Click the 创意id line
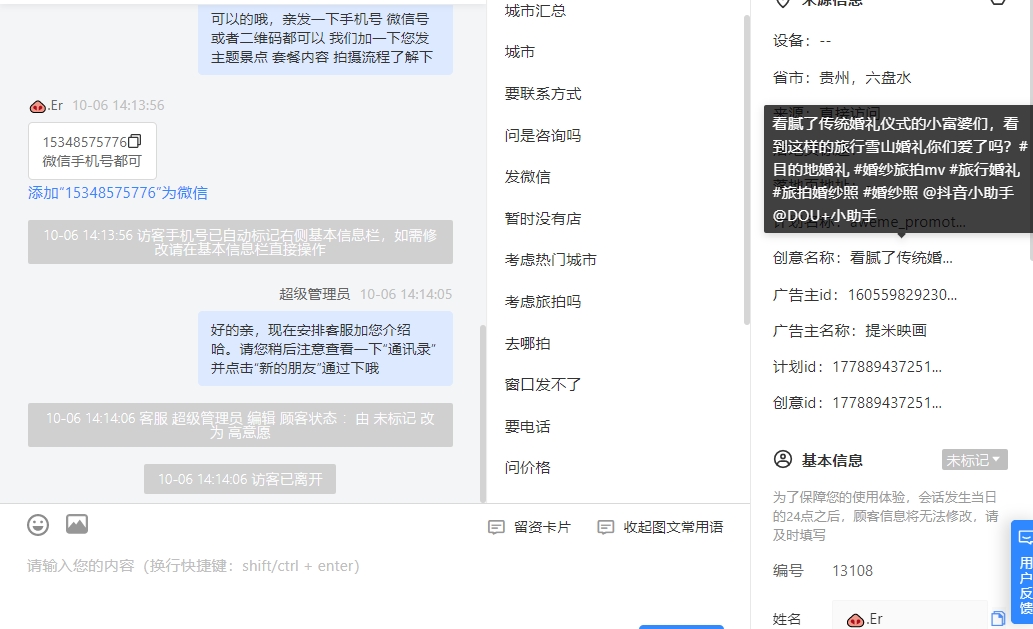 857,402
